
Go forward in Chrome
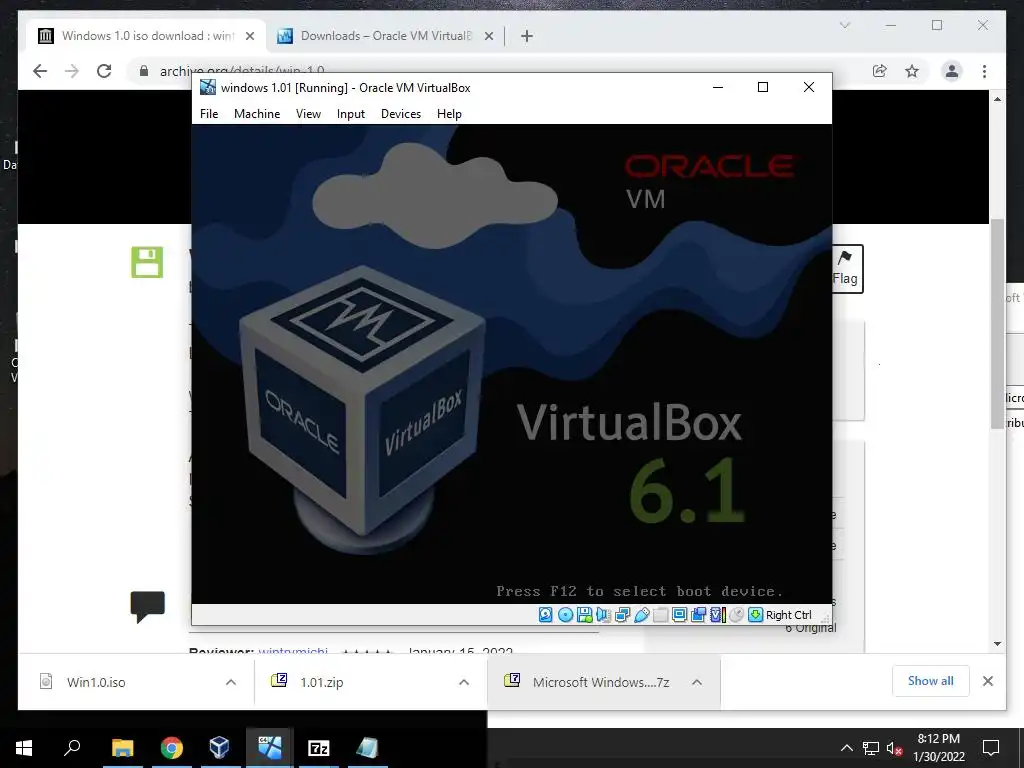pyautogui.click(x=72, y=71)
